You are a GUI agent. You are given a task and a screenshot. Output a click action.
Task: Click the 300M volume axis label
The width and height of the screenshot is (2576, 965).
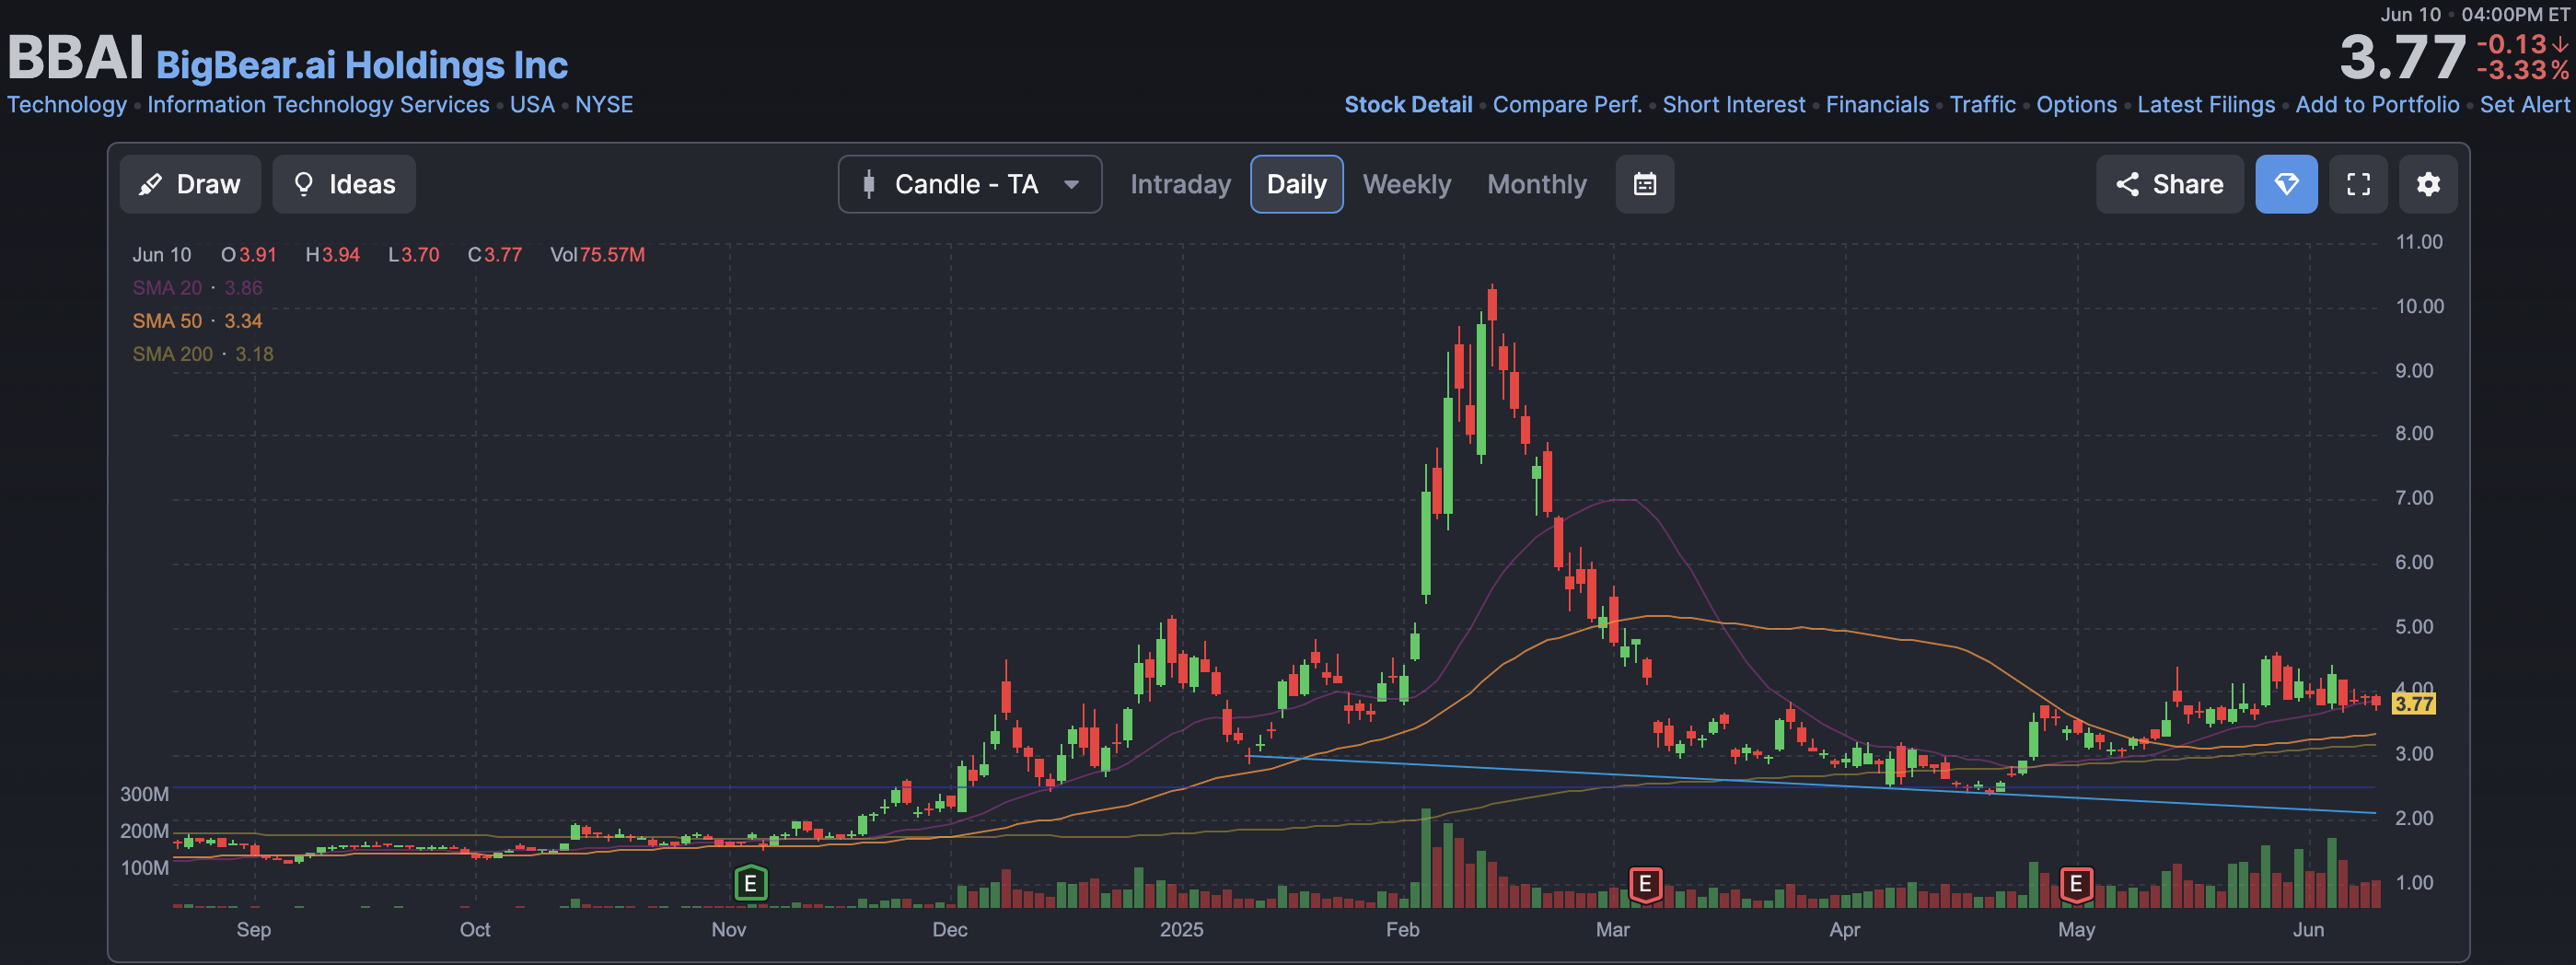[145, 795]
